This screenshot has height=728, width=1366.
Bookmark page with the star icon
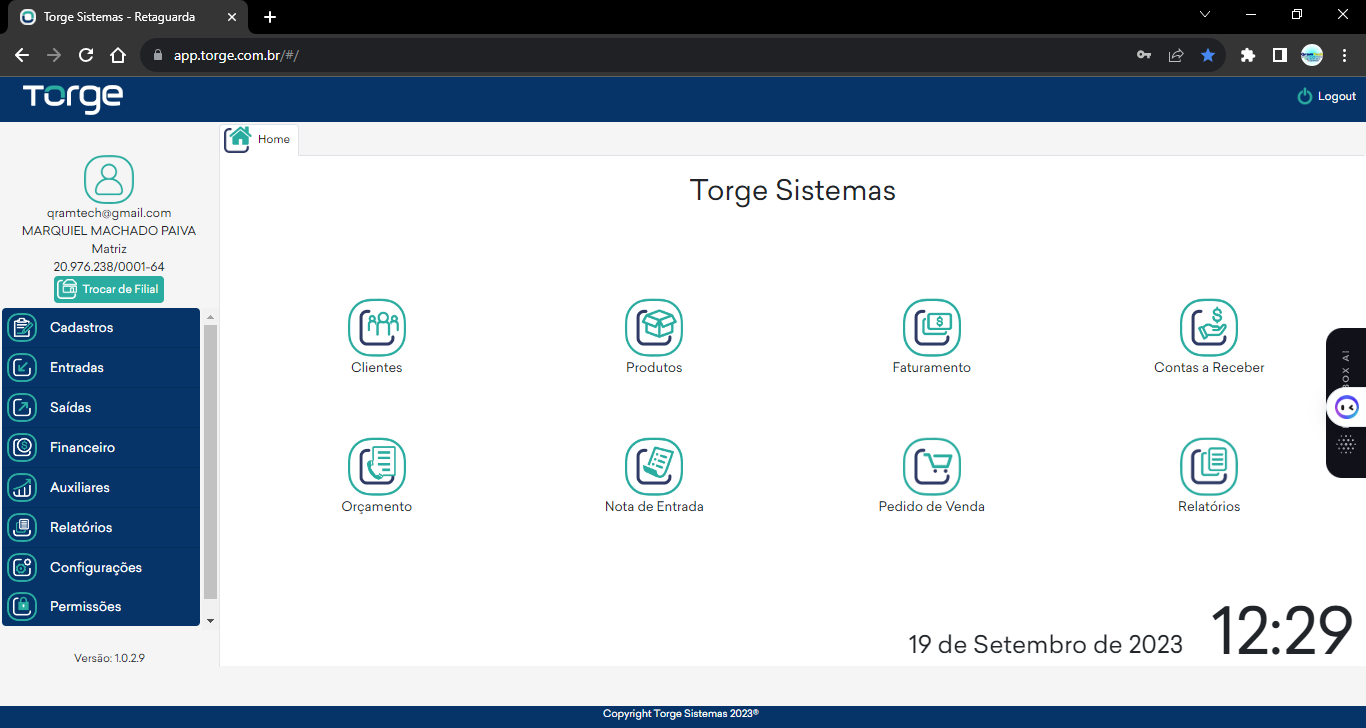(x=1207, y=55)
